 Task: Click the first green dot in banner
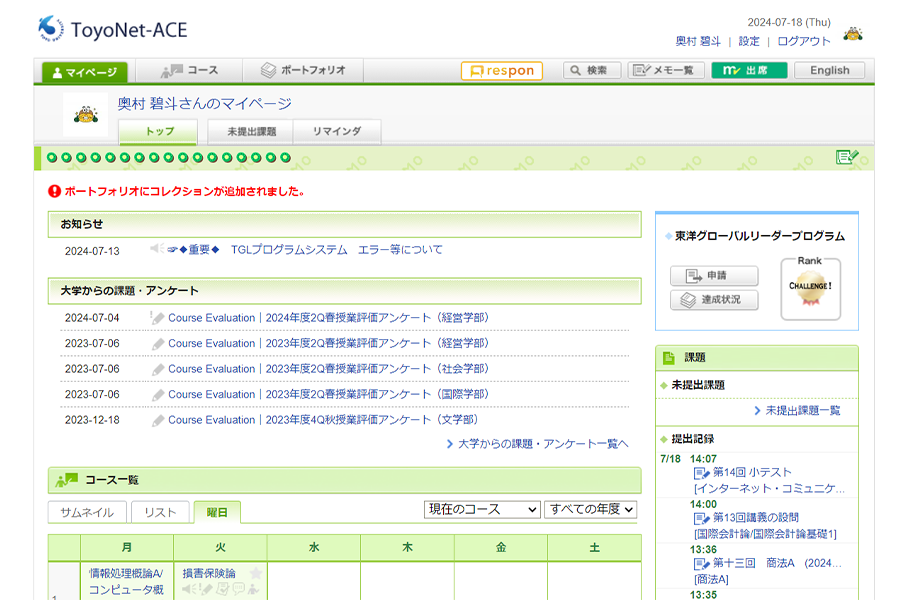[x=52, y=157]
